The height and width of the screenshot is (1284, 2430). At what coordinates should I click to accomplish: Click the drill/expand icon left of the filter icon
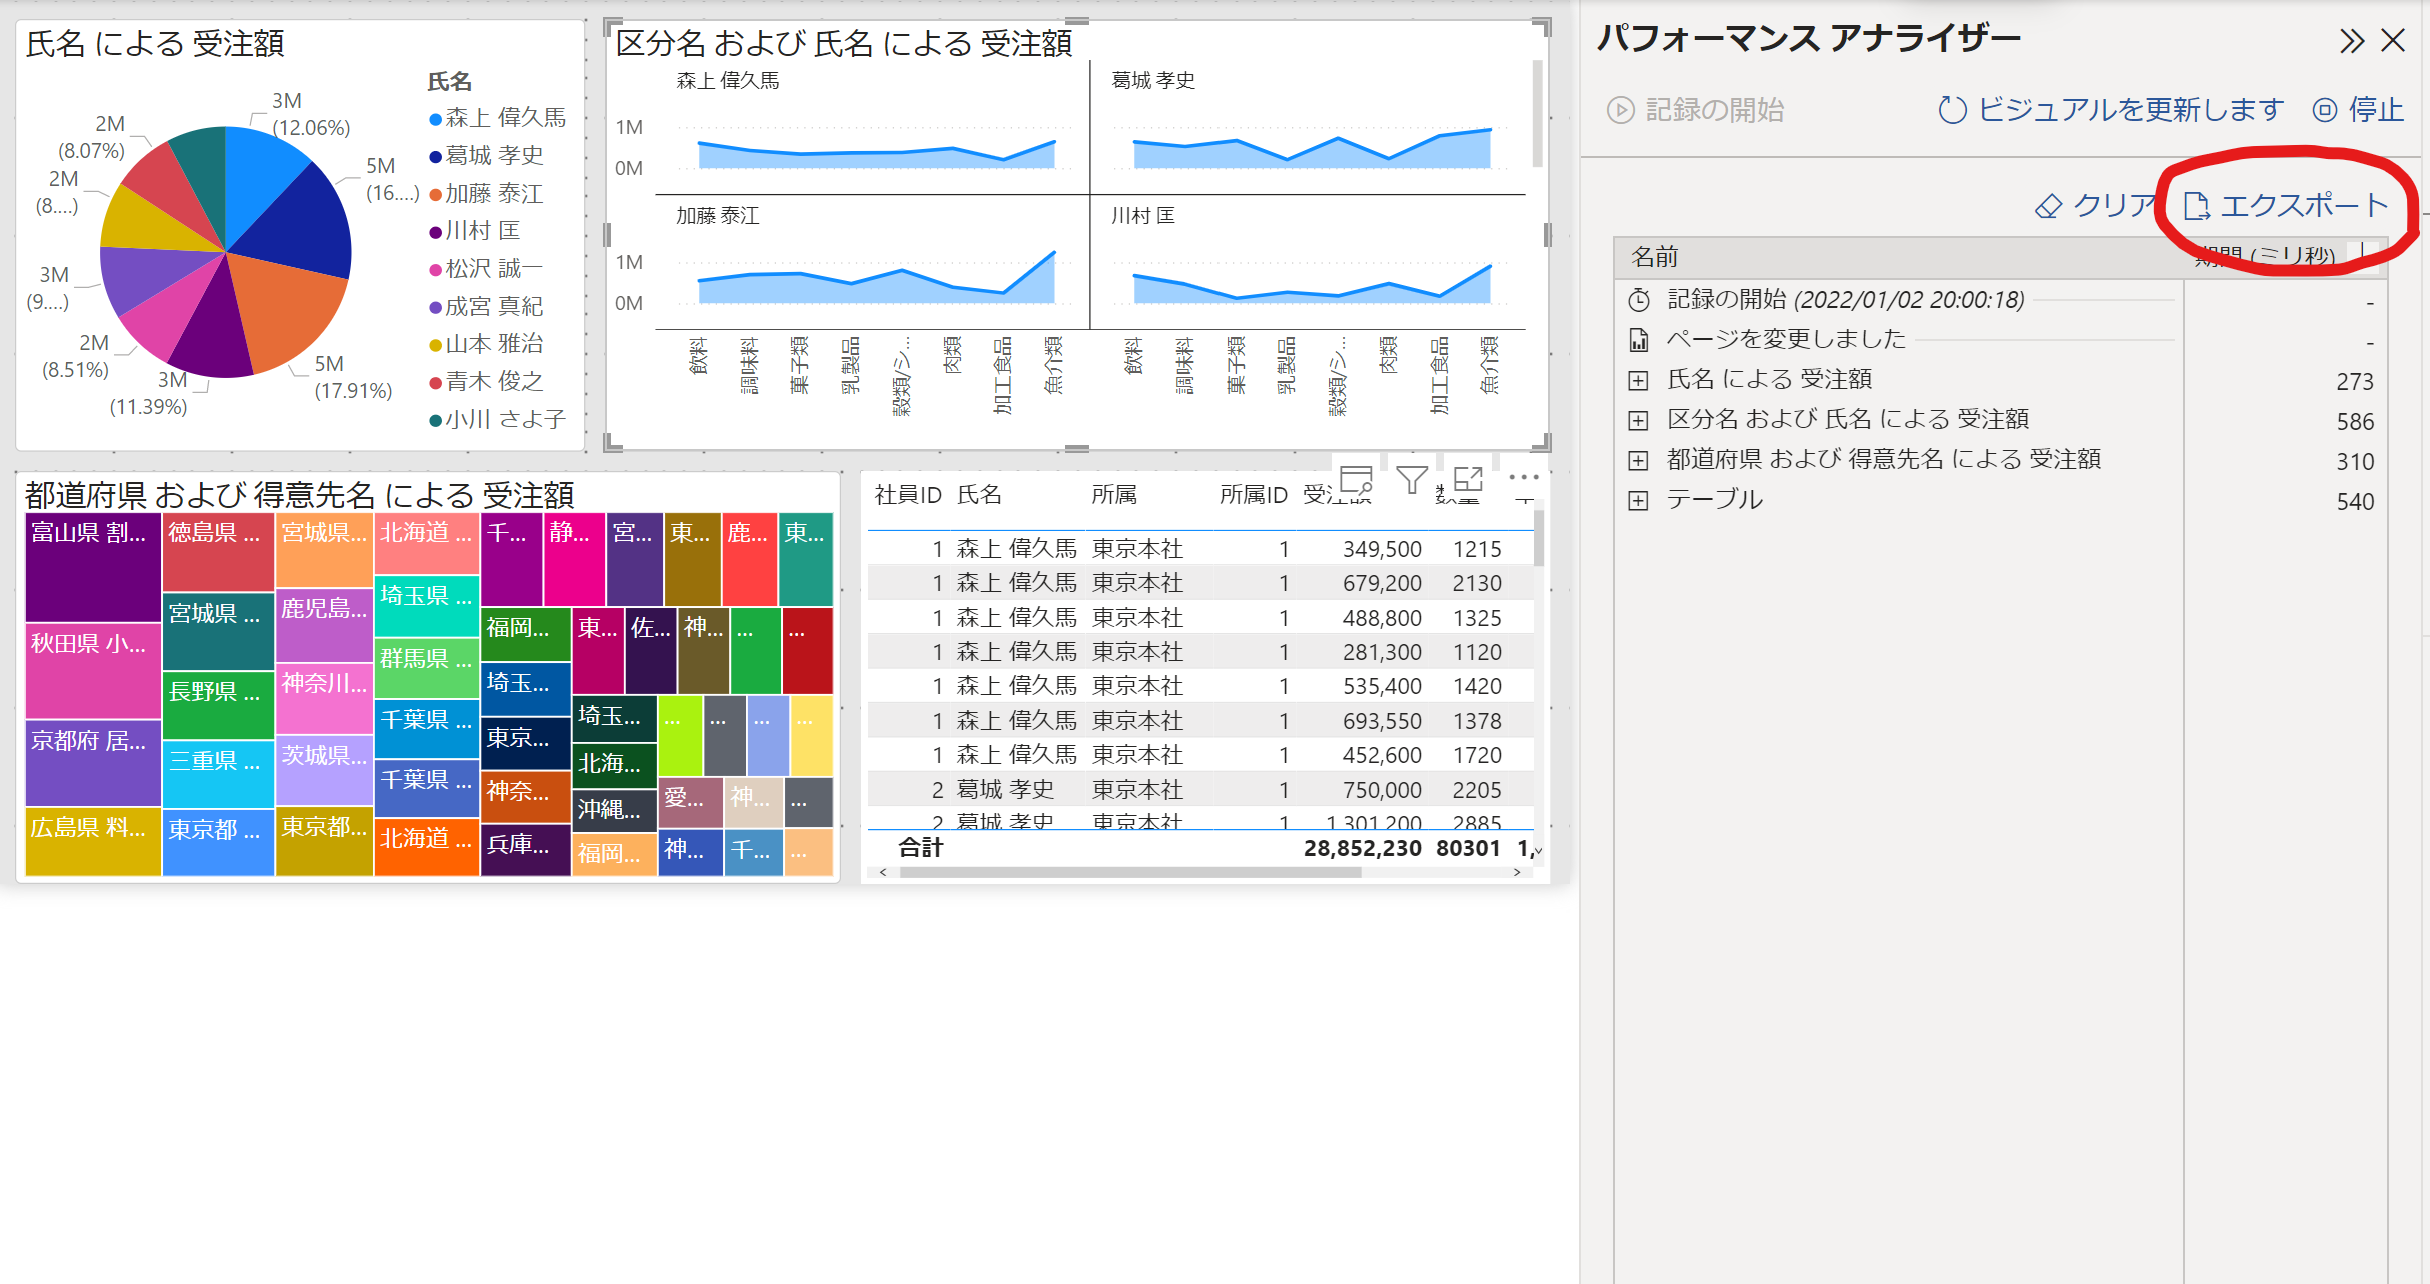pyautogui.click(x=1356, y=480)
